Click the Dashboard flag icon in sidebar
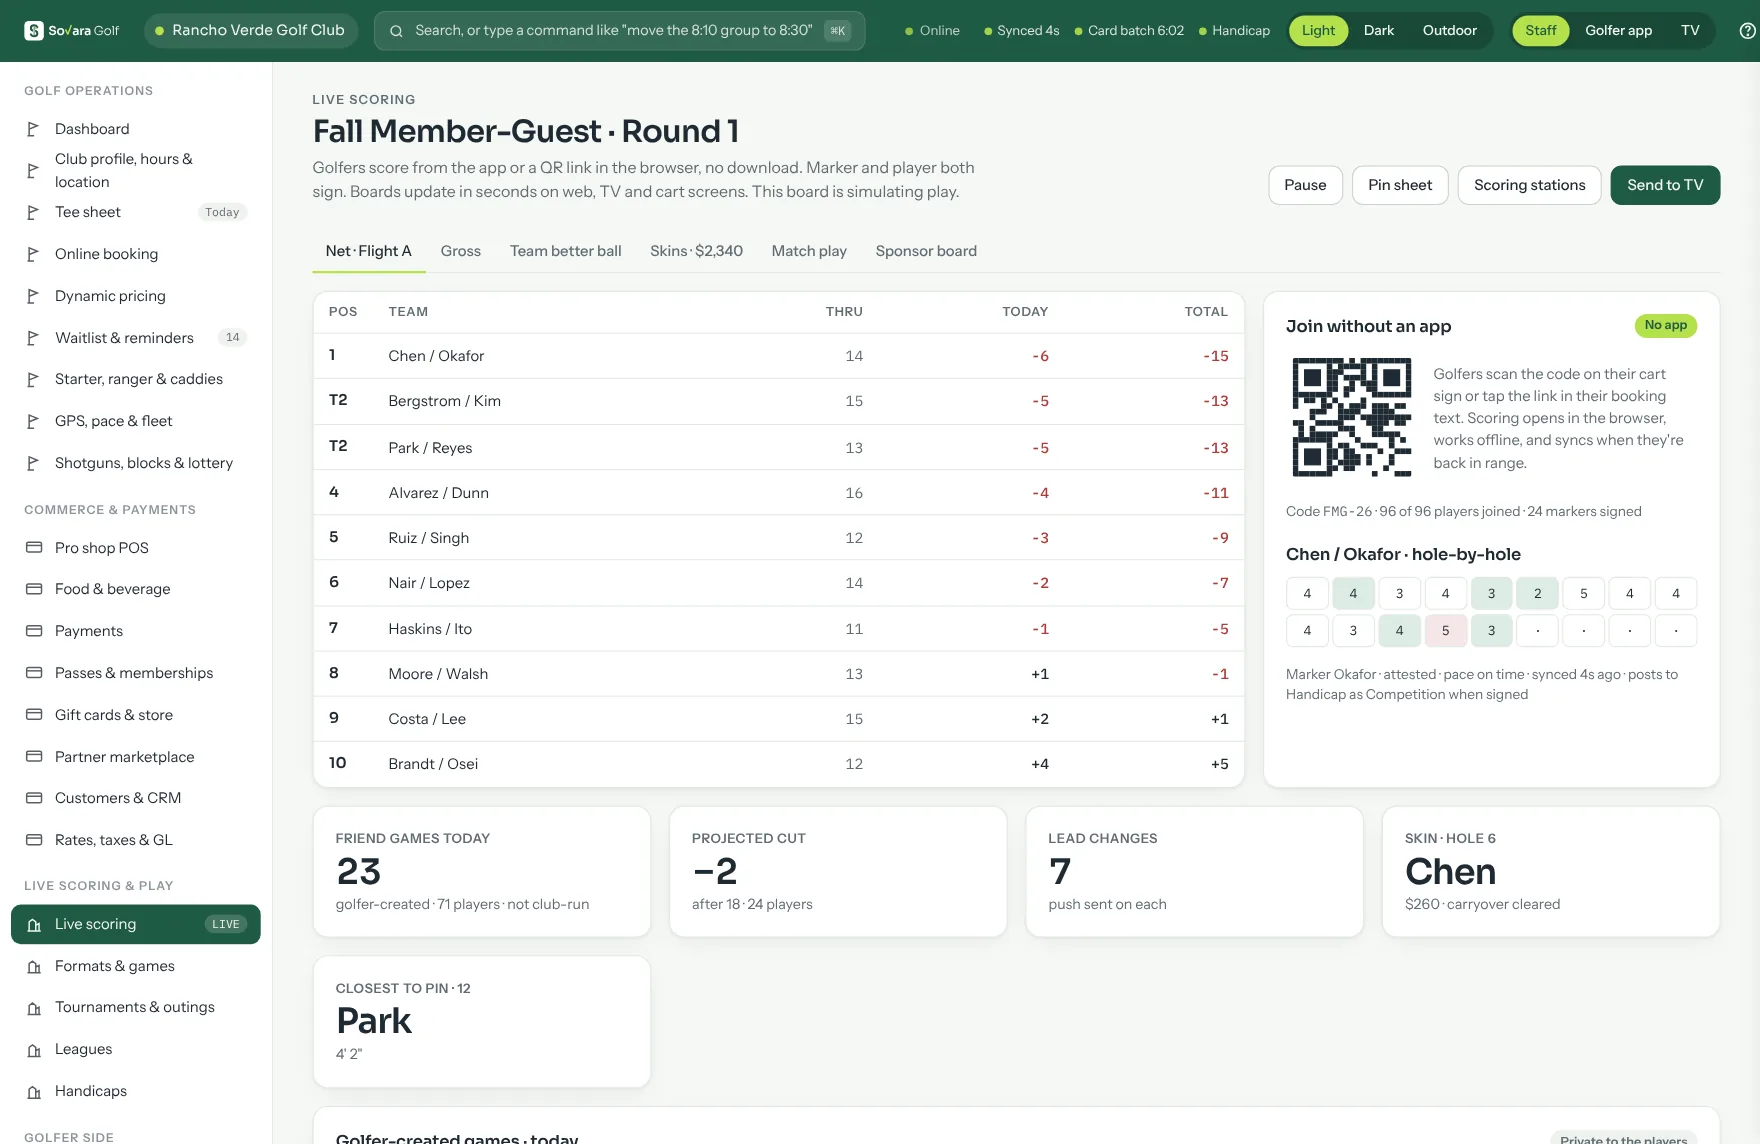Image resolution: width=1760 pixels, height=1144 pixels. [x=33, y=129]
